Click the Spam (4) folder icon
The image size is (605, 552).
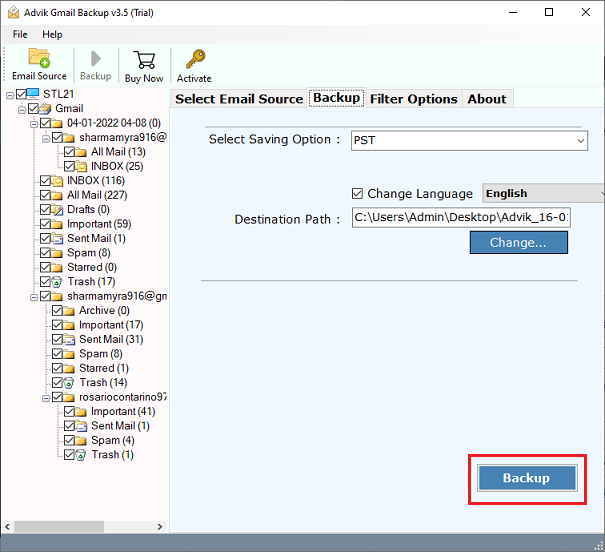81,440
